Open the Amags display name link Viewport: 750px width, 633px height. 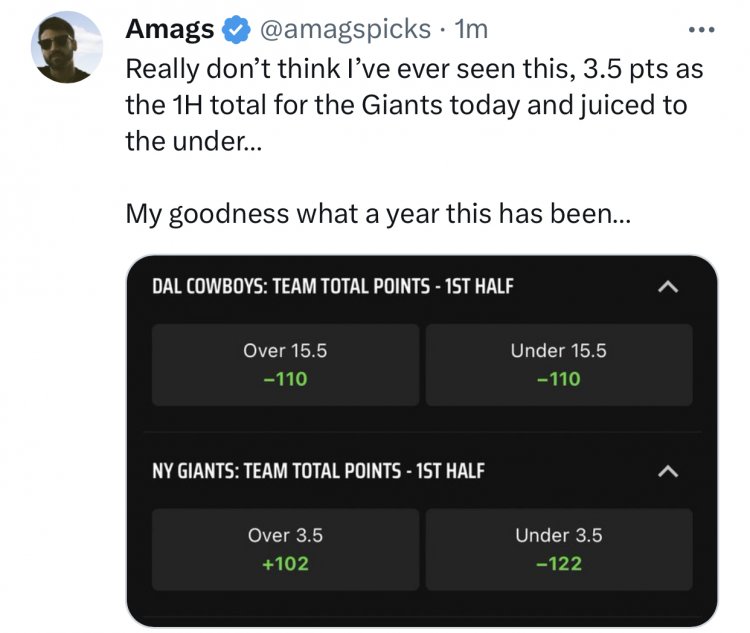[170, 29]
